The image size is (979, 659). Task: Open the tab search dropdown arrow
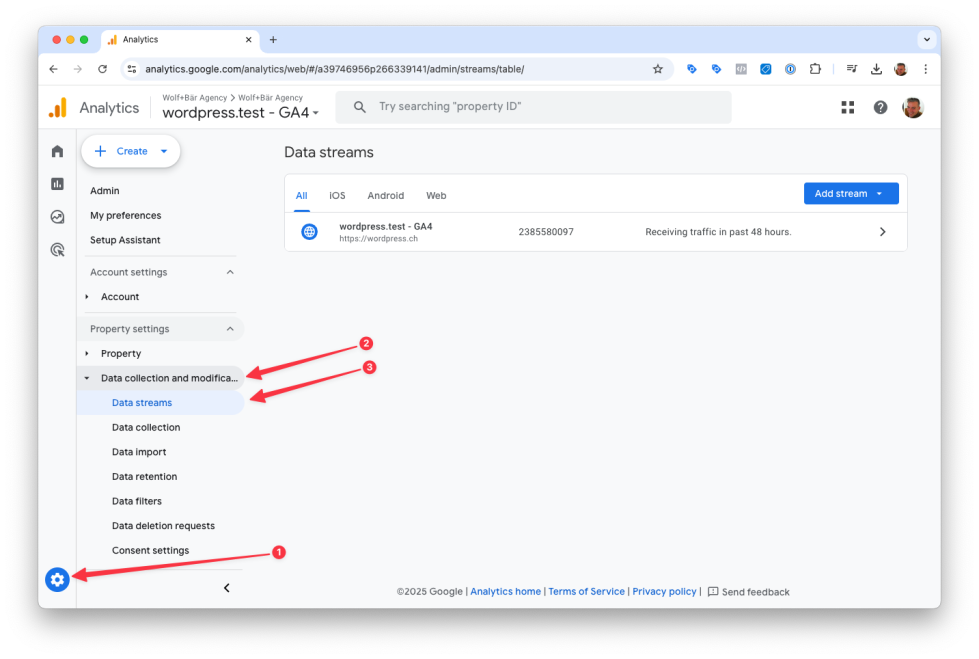click(927, 39)
